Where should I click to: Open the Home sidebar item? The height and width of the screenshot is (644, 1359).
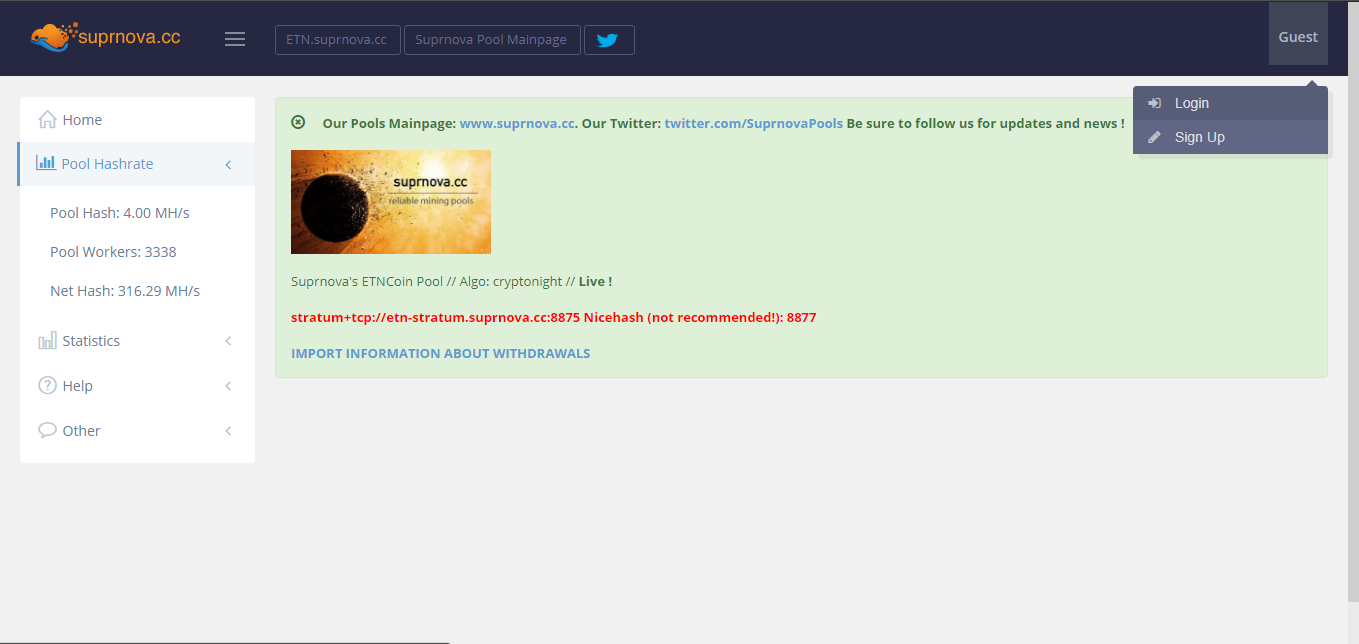(137, 120)
